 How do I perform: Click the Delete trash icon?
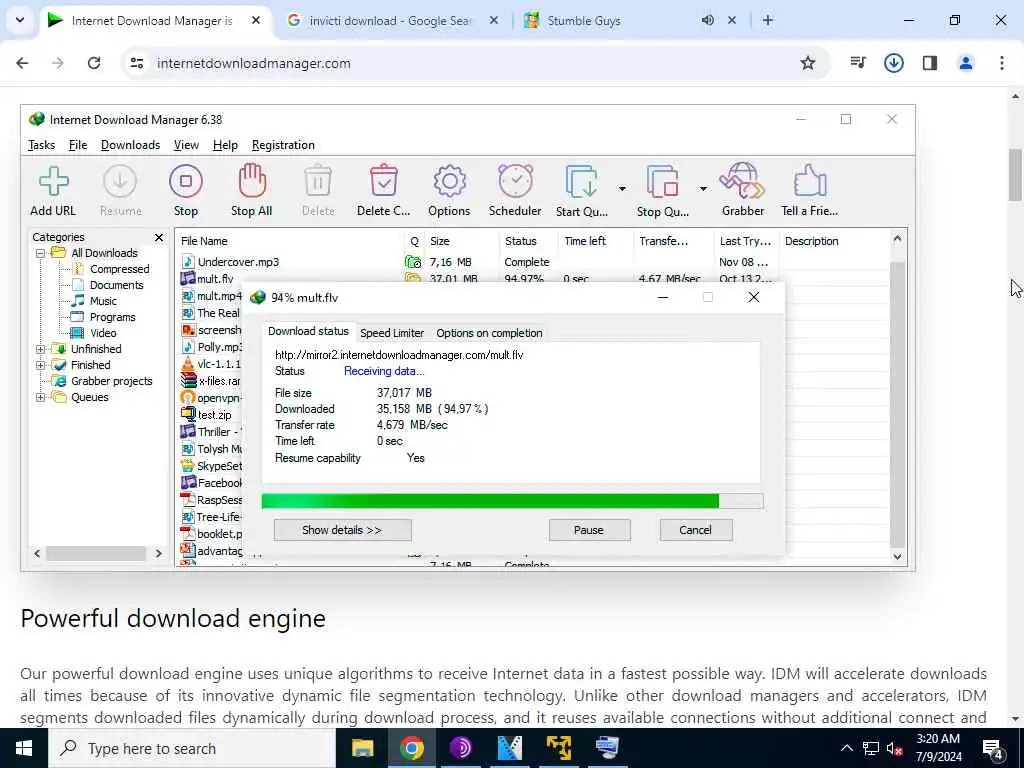click(x=318, y=182)
